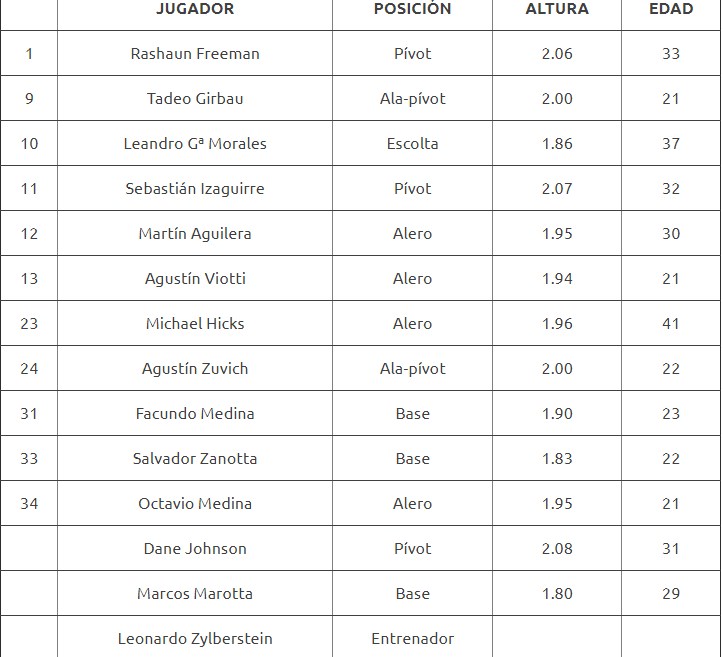The height and width of the screenshot is (657, 723).
Task: Select the Facundo Medina name cell
Action: coord(195,414)
